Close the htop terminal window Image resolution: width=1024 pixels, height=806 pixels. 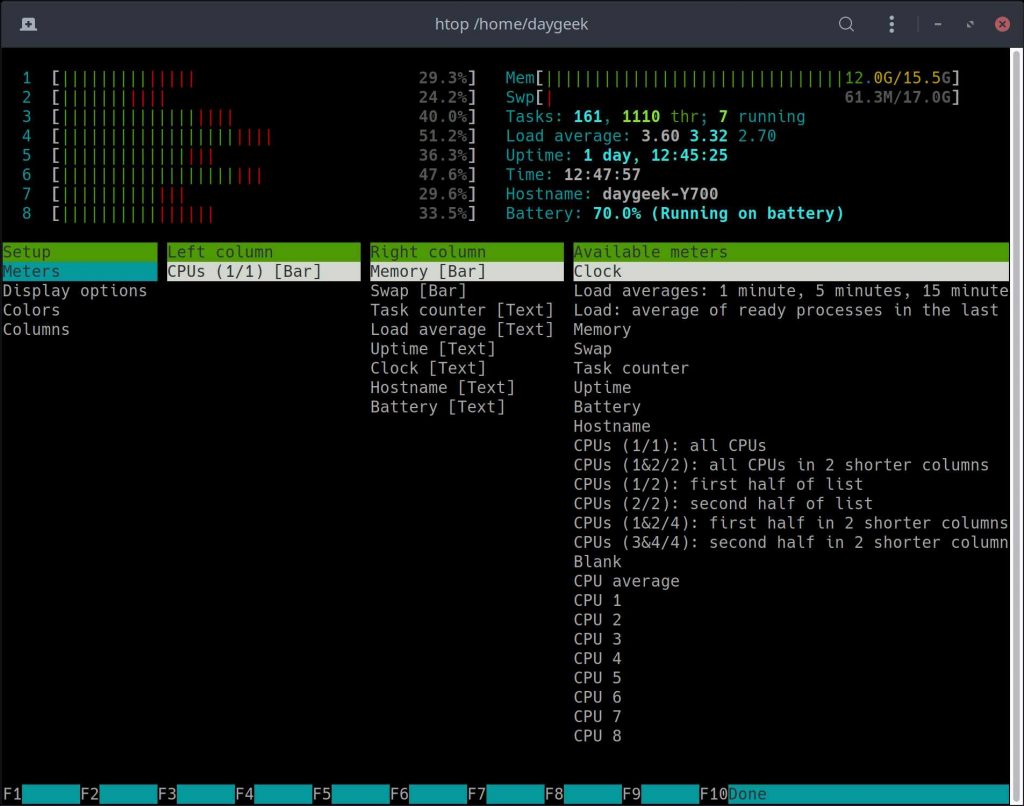tap(1001, 24)
